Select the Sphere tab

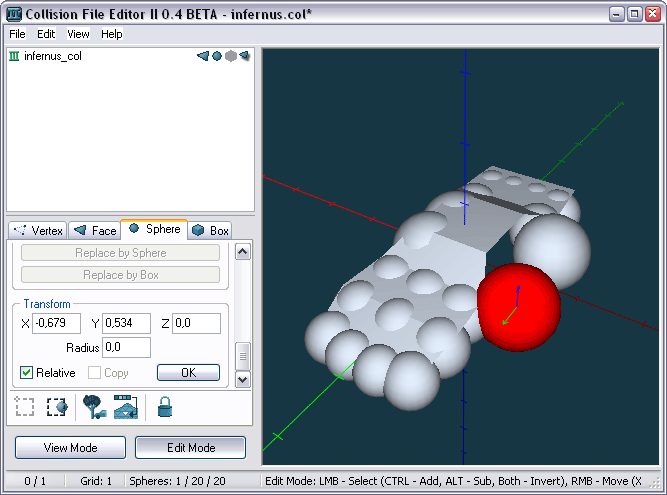[154, 229]
